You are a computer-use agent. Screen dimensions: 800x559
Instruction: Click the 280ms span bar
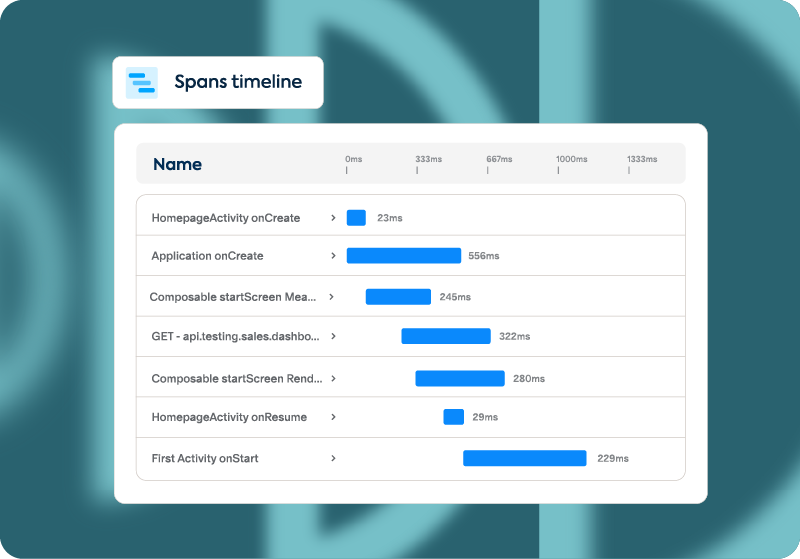pyautogui.click(x=460, y=378)
